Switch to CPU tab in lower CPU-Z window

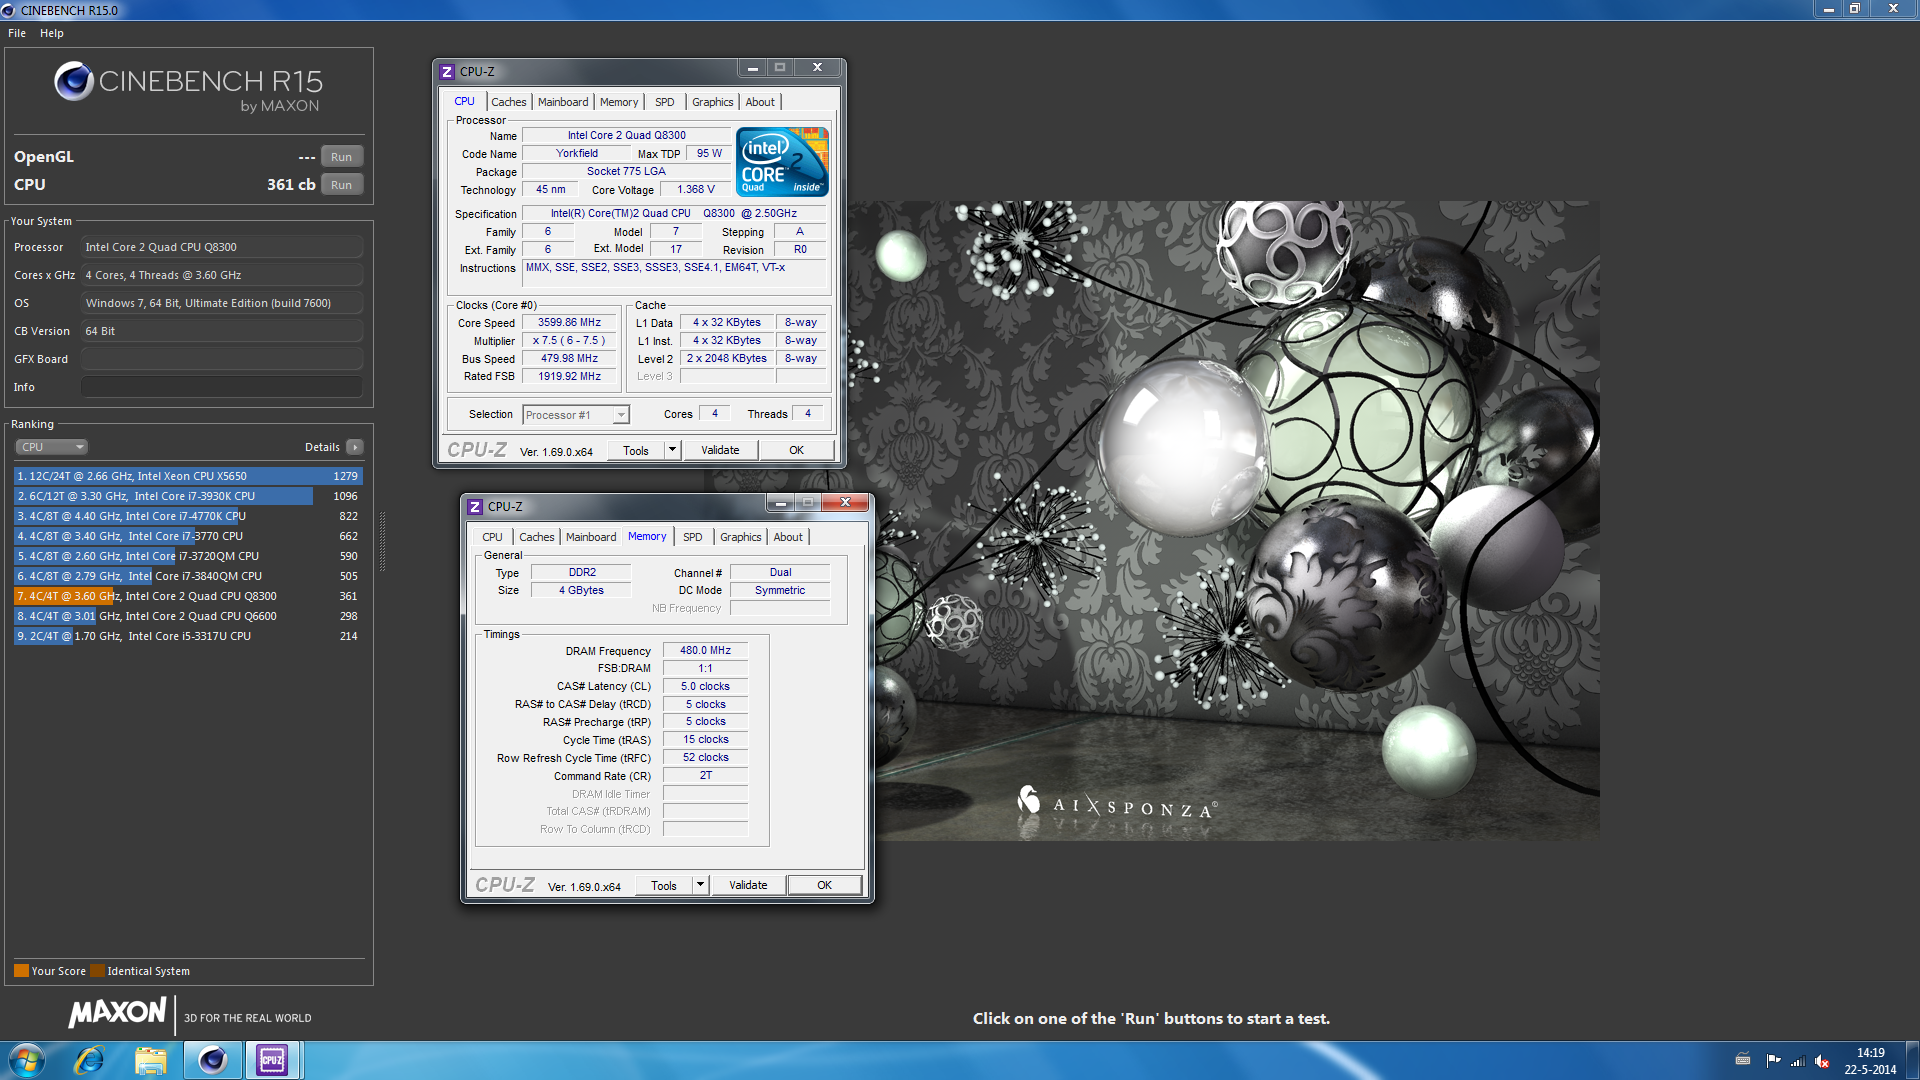pyautogui.click(x=492, y=537)
